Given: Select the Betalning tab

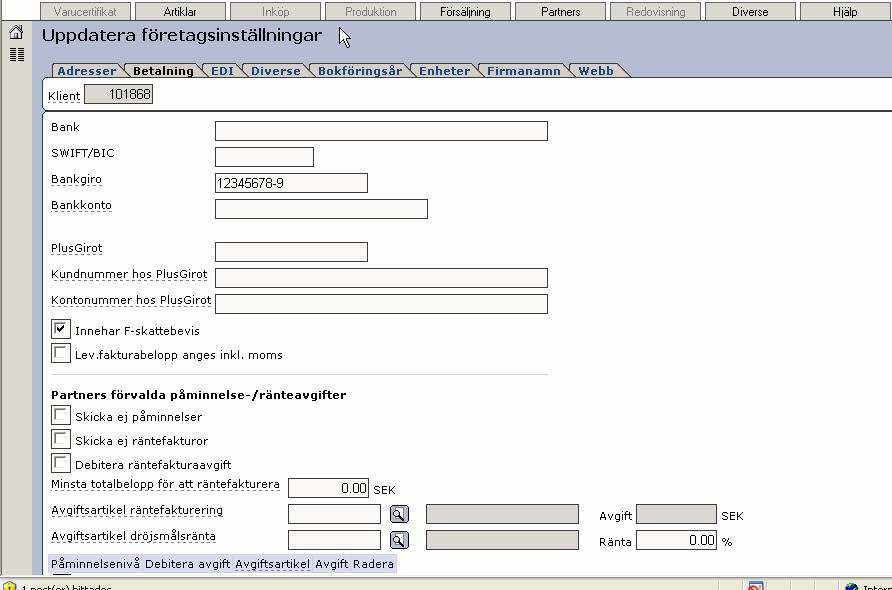Looking at the screenshot, I should [x=163, y=71].
